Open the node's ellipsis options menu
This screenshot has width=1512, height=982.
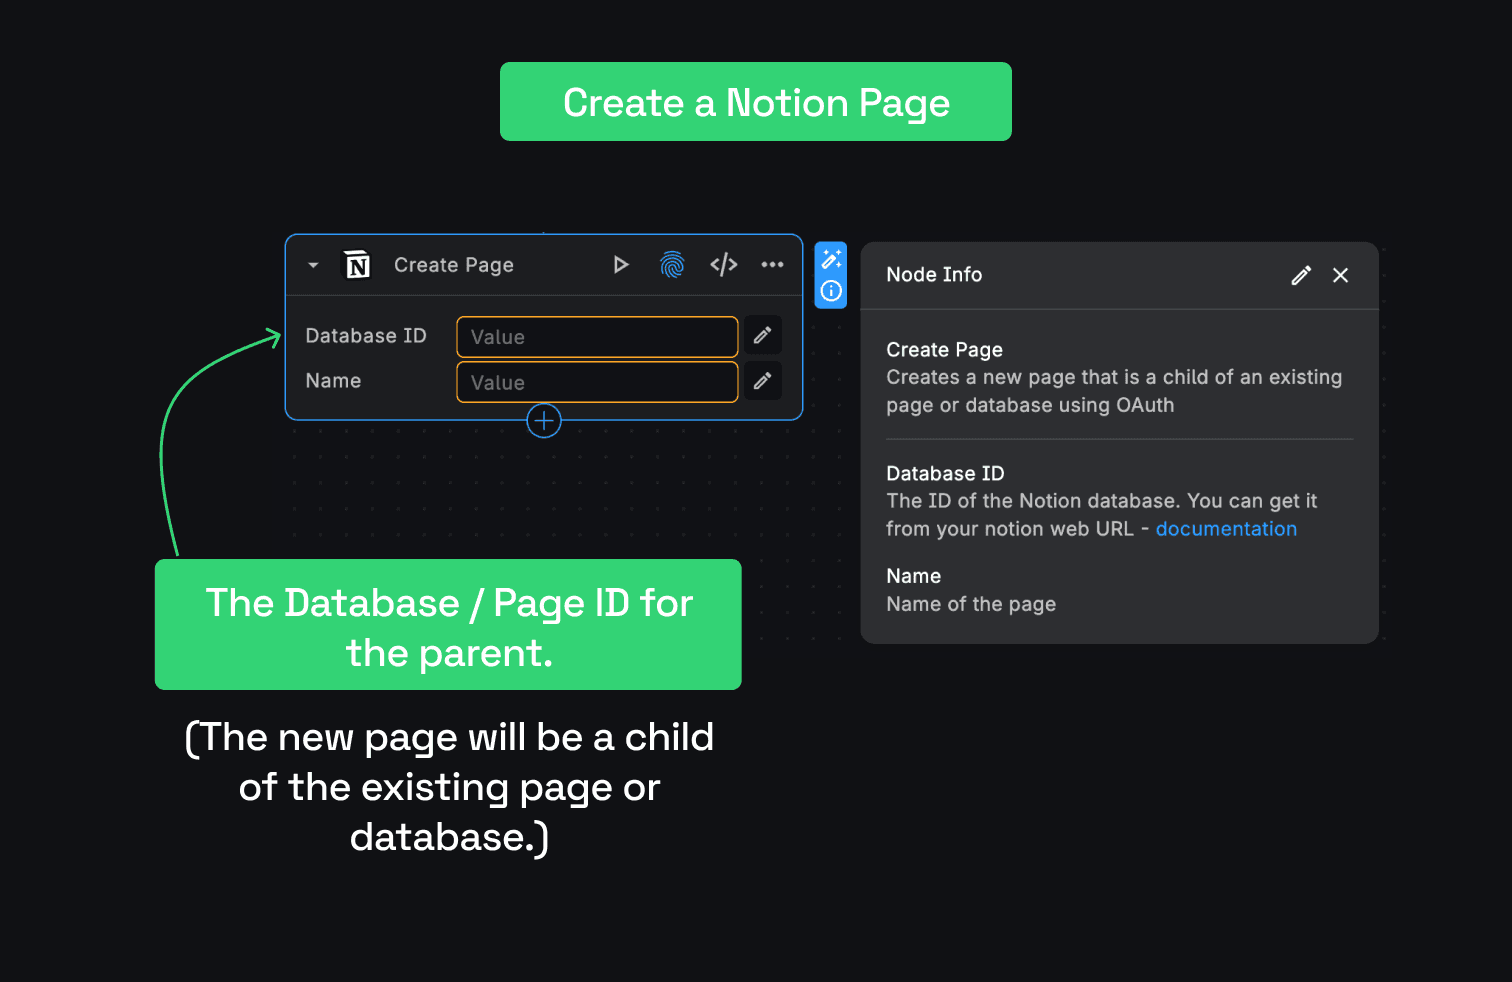tap(772, 264)
